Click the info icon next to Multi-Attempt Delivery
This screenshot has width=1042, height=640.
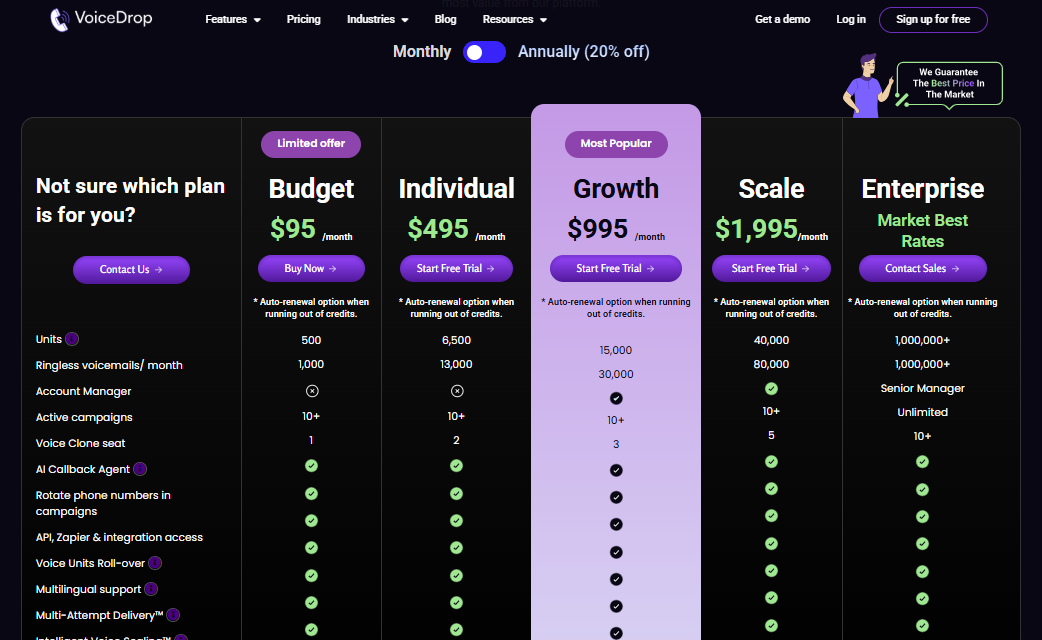click(173, 615)
